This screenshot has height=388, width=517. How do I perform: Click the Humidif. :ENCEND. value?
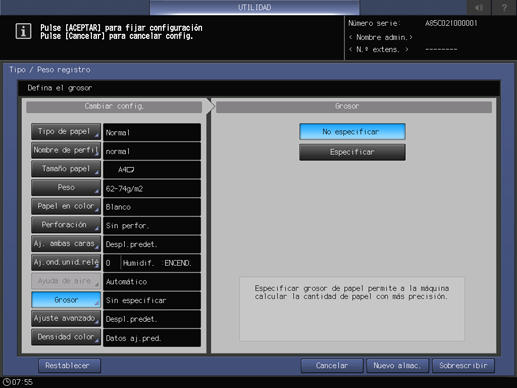point(157,263)
